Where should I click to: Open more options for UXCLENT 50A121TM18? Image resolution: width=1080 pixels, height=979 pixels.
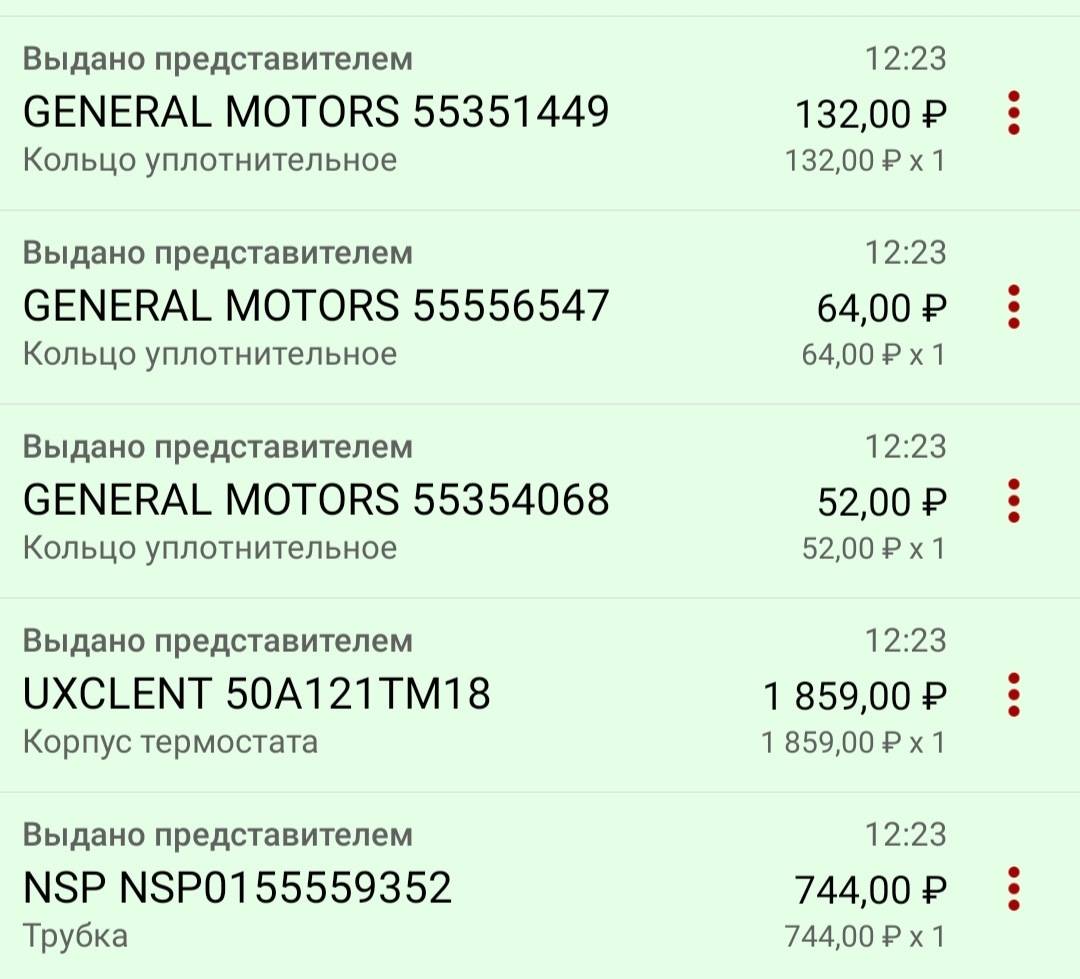(1013, 695)
